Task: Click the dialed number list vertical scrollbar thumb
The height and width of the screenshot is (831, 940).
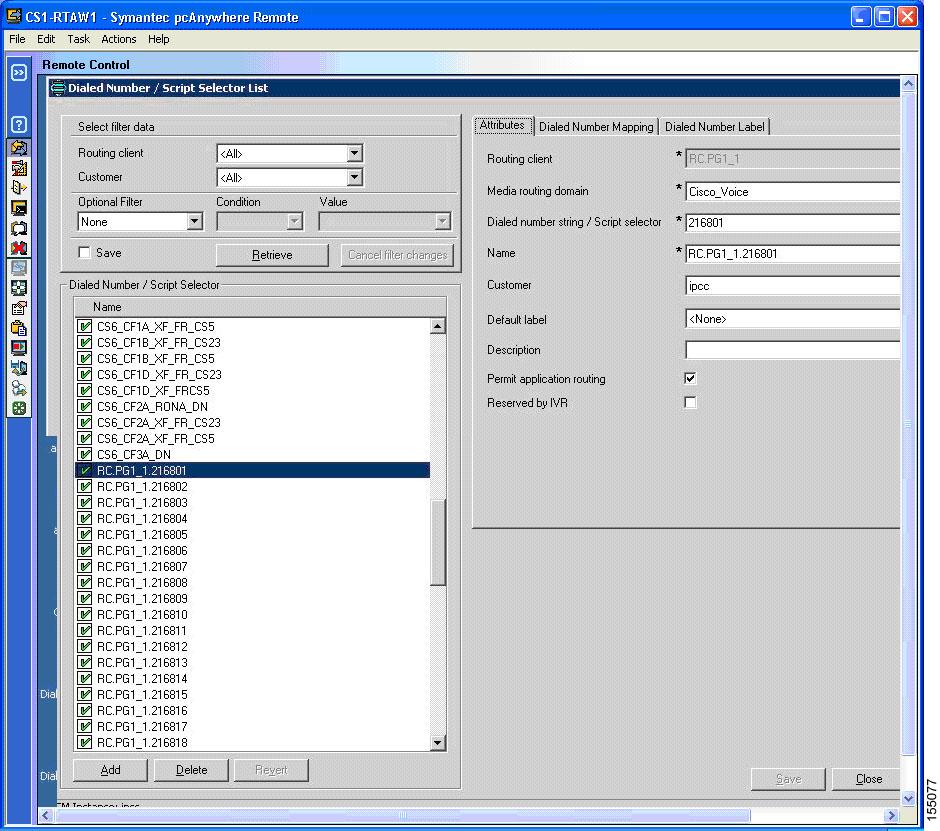Action: [x=438, y=542]
